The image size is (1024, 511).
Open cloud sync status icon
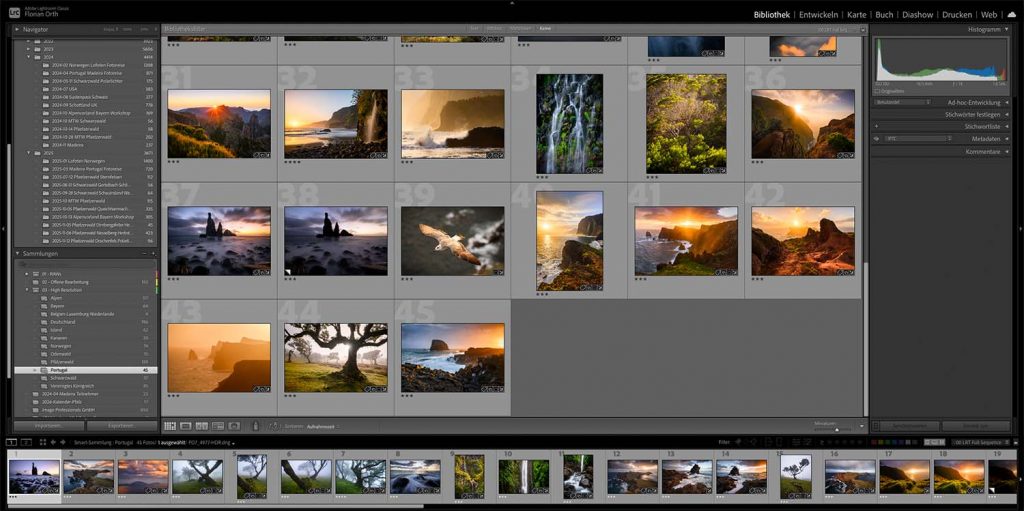(1012, 14)
